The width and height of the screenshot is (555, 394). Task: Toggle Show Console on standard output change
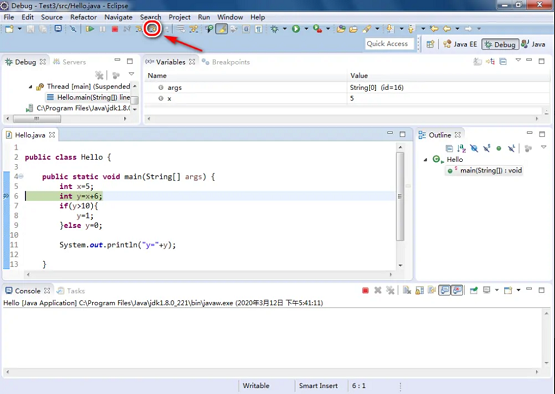(x=444, y=291)
